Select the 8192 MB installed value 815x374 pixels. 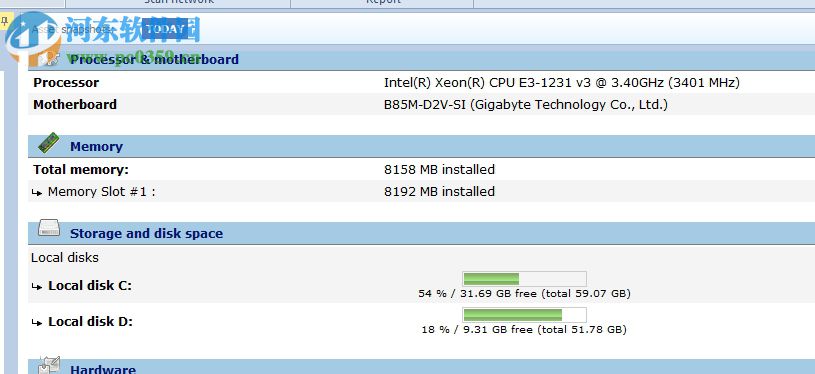pos(439,192)
